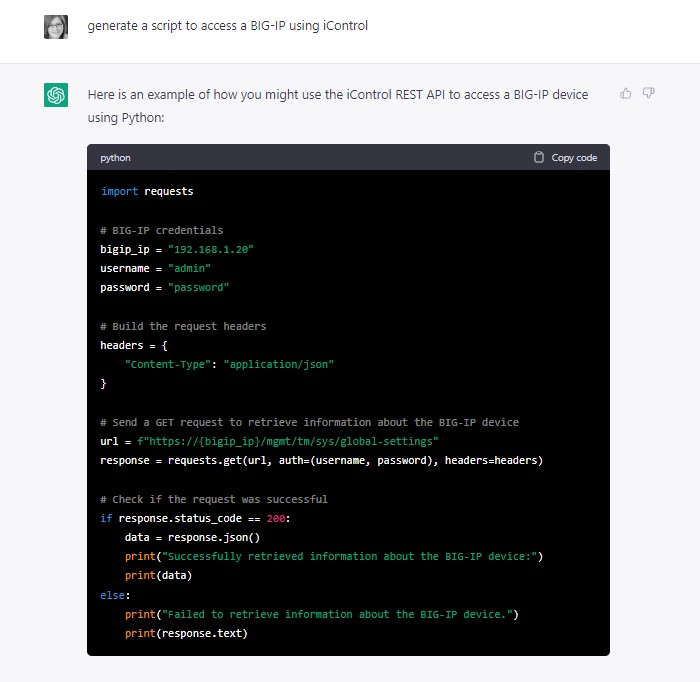Click the 'headers = {' line
Image resolution: width=700 pixels, height=682 pixels.
point(134,345)
